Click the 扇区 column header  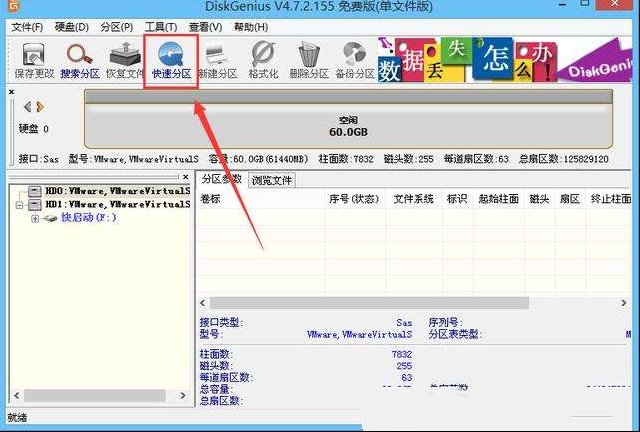pos(570,199)
